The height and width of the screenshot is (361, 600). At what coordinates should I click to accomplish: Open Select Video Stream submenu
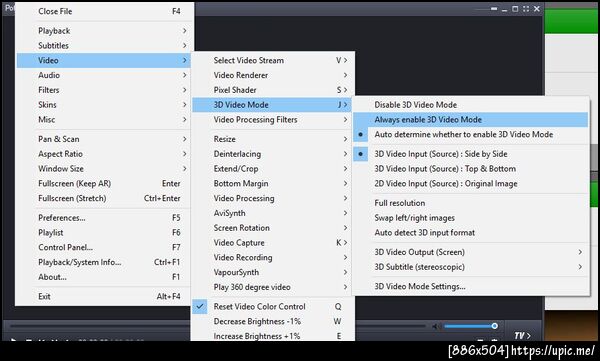[x=272, y=60]
